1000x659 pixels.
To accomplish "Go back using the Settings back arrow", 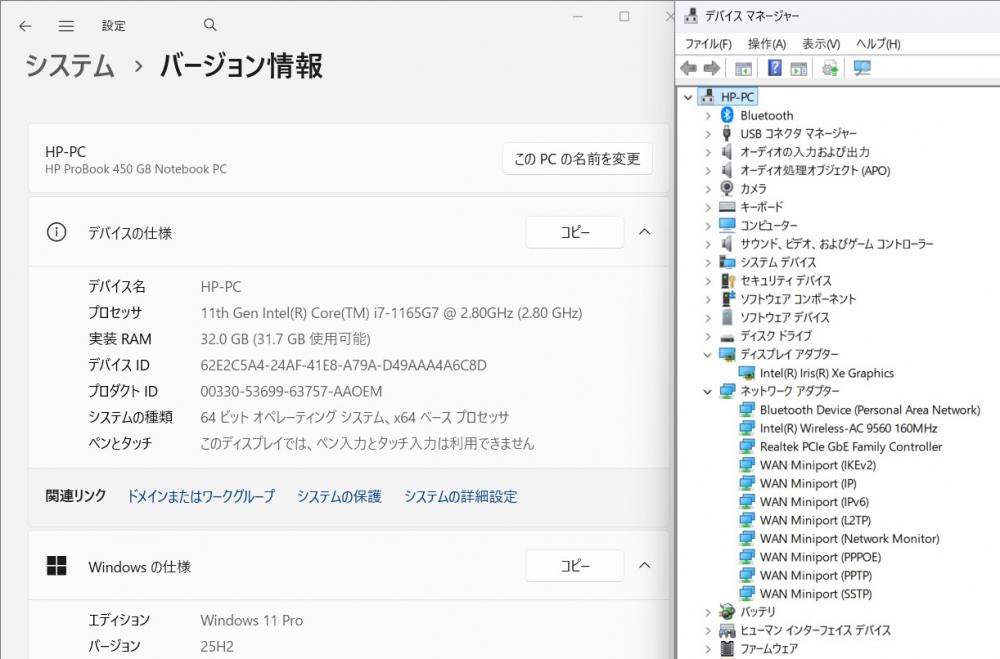I will pyautogui.click(x=25, y=26).
